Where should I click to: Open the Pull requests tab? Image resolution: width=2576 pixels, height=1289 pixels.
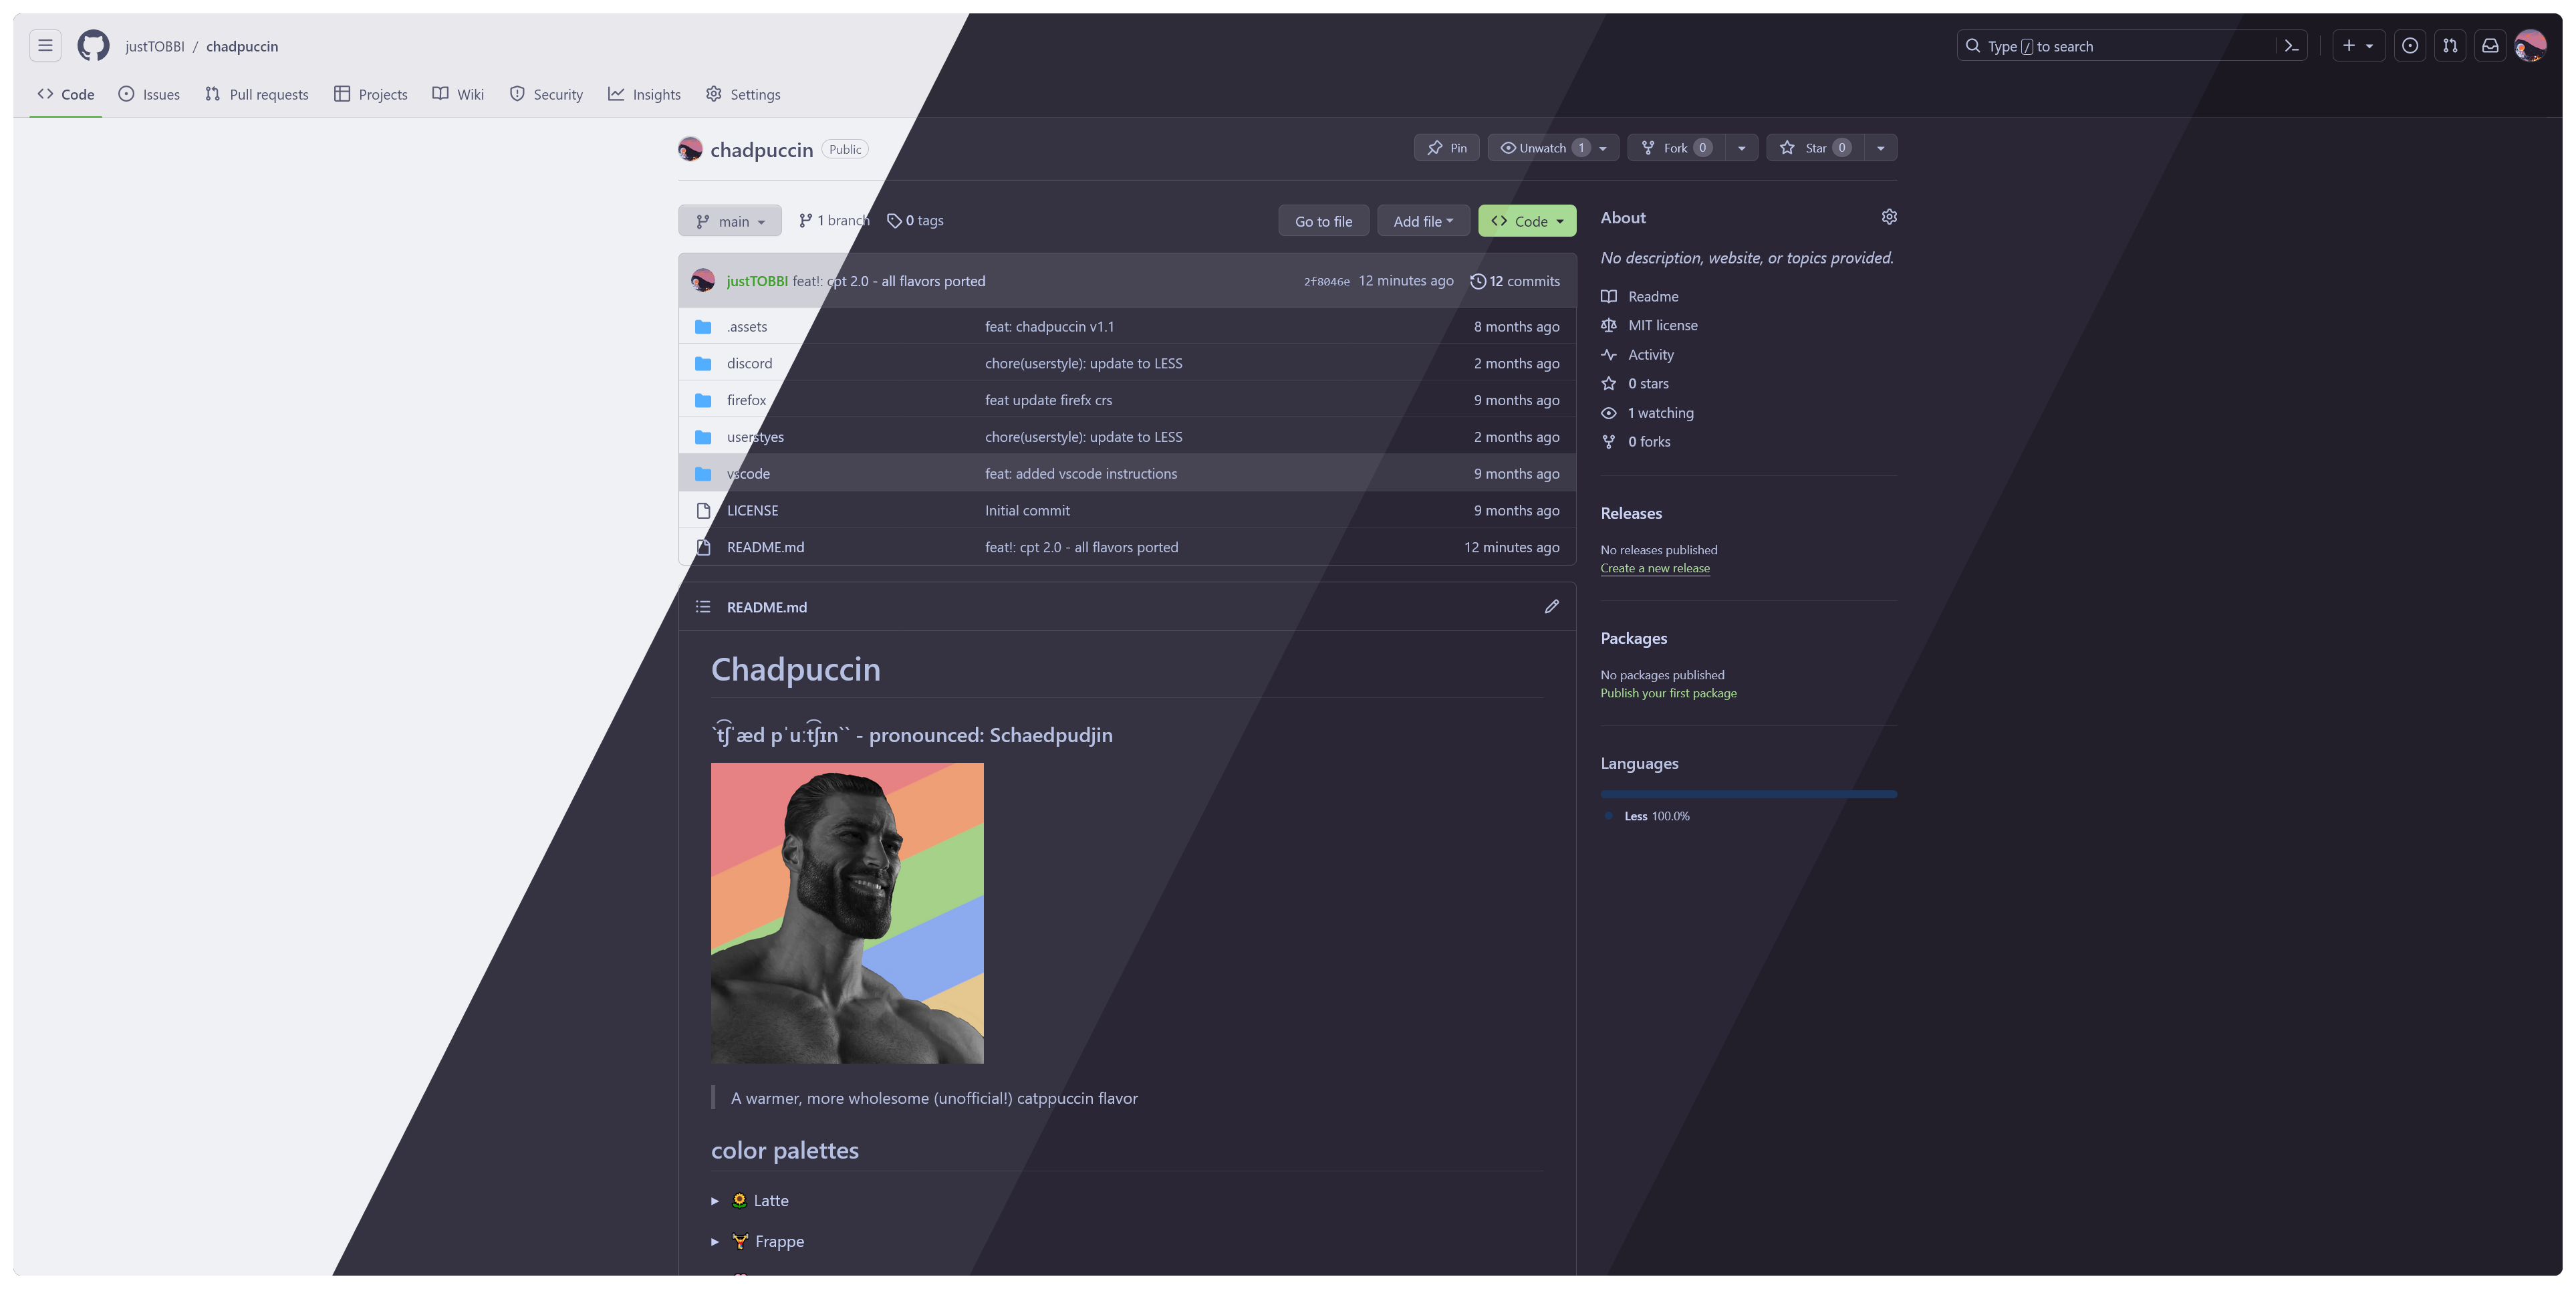click(x=257, y=94)
